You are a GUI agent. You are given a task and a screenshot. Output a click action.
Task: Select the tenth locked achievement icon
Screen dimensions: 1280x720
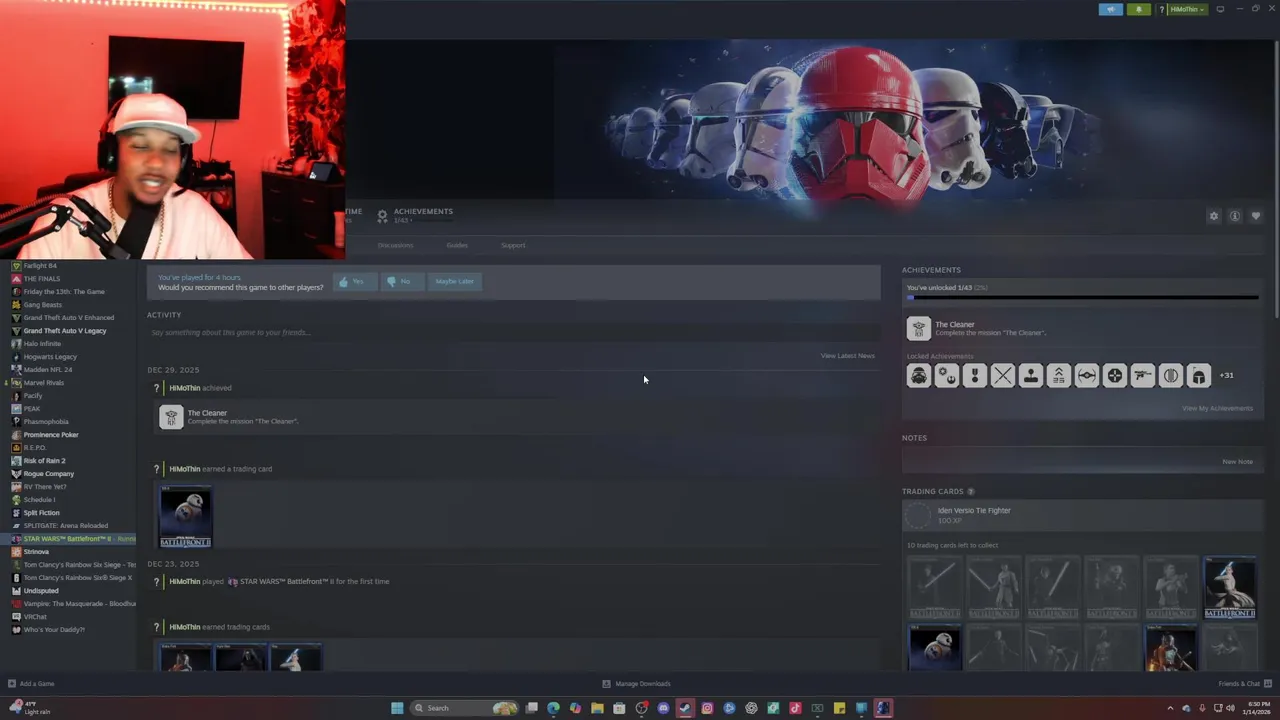1171,376
